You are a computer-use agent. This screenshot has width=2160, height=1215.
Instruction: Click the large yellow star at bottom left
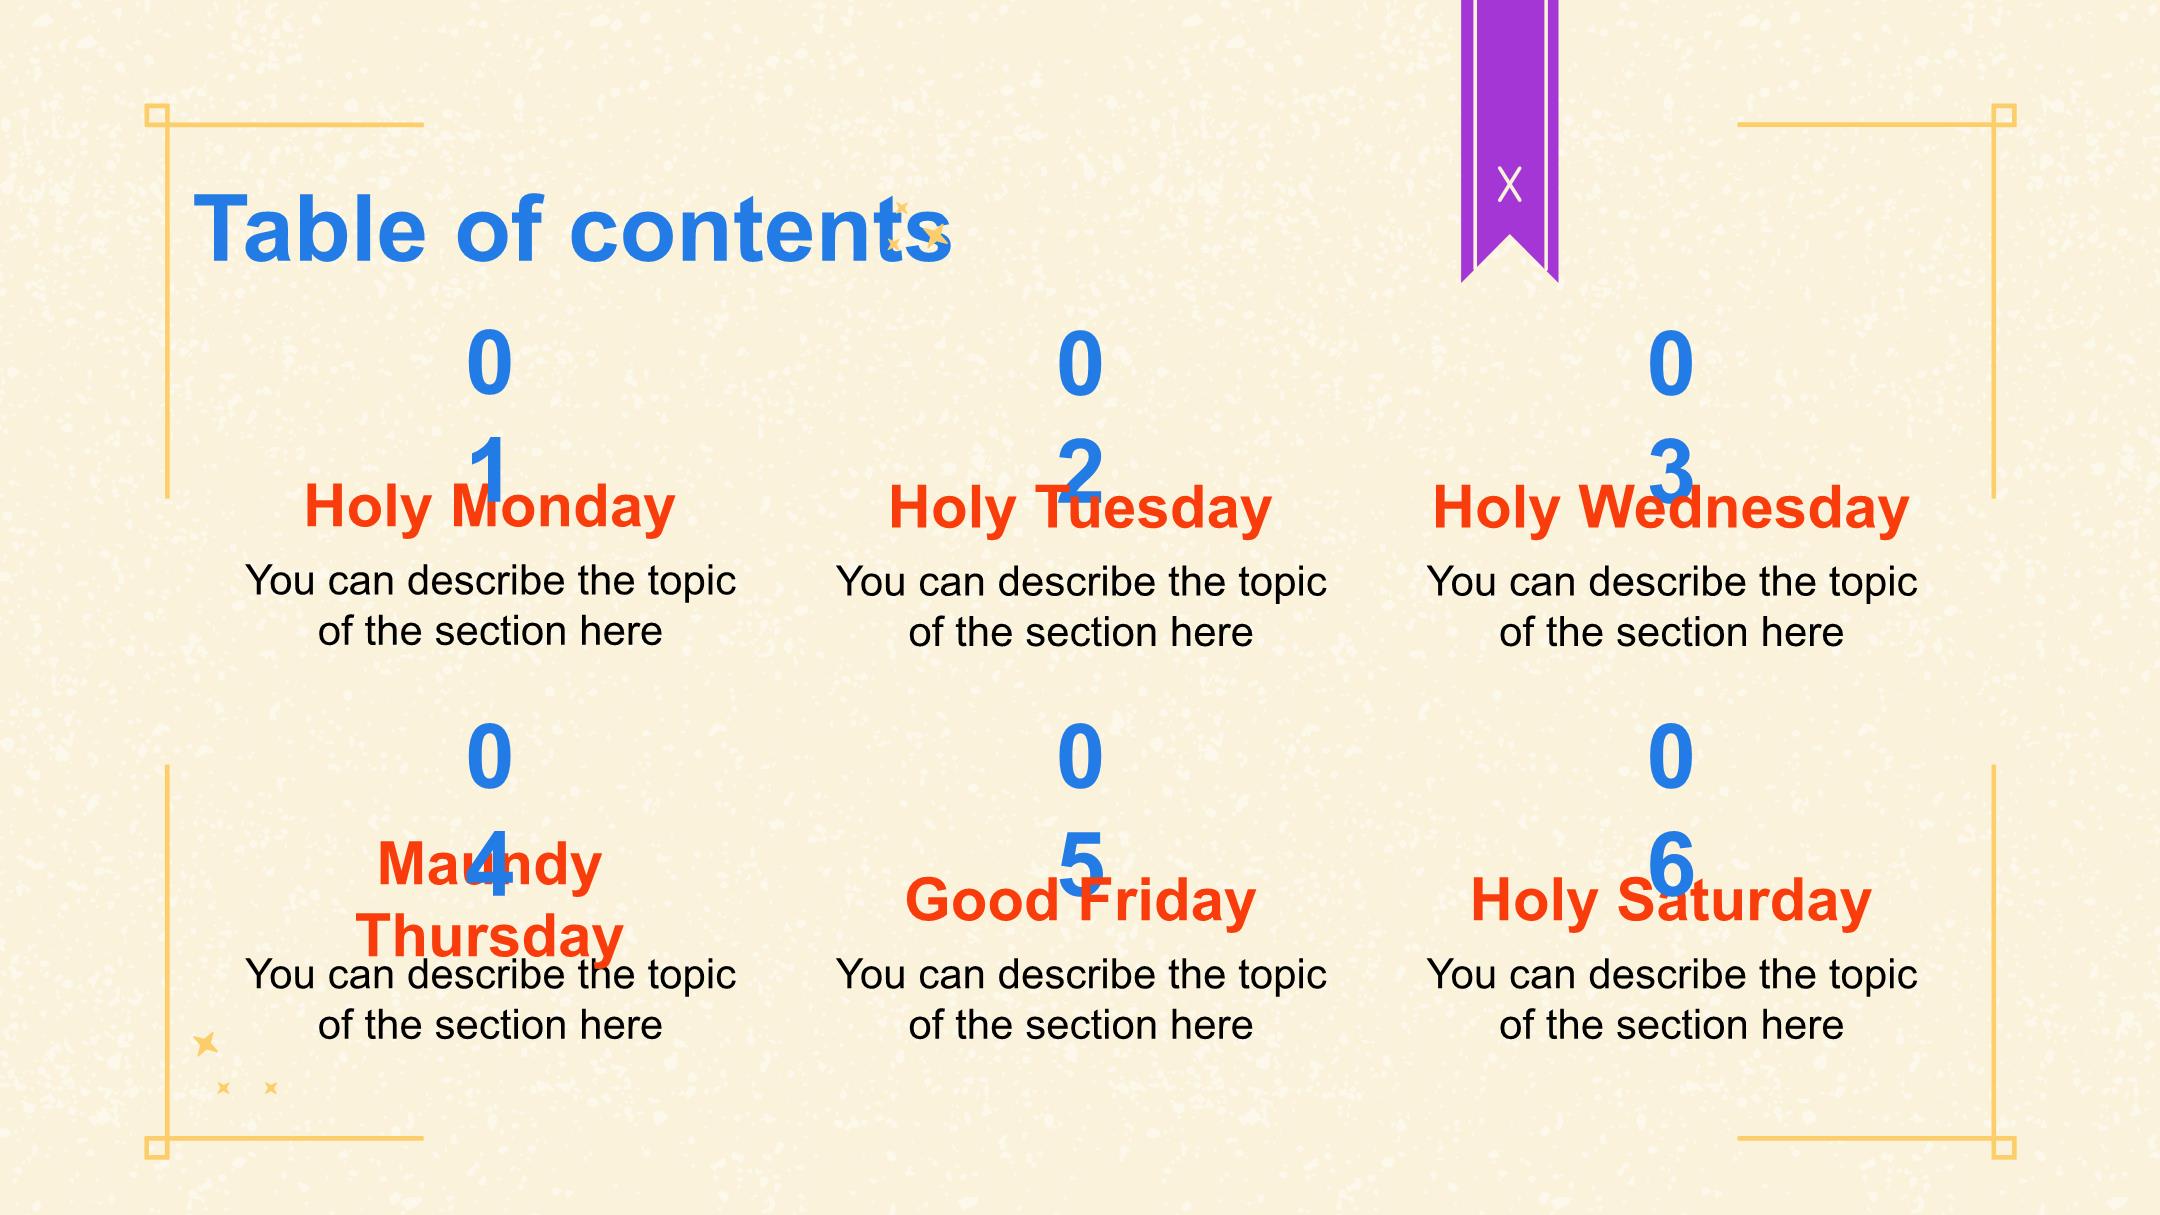point(206,1044)
